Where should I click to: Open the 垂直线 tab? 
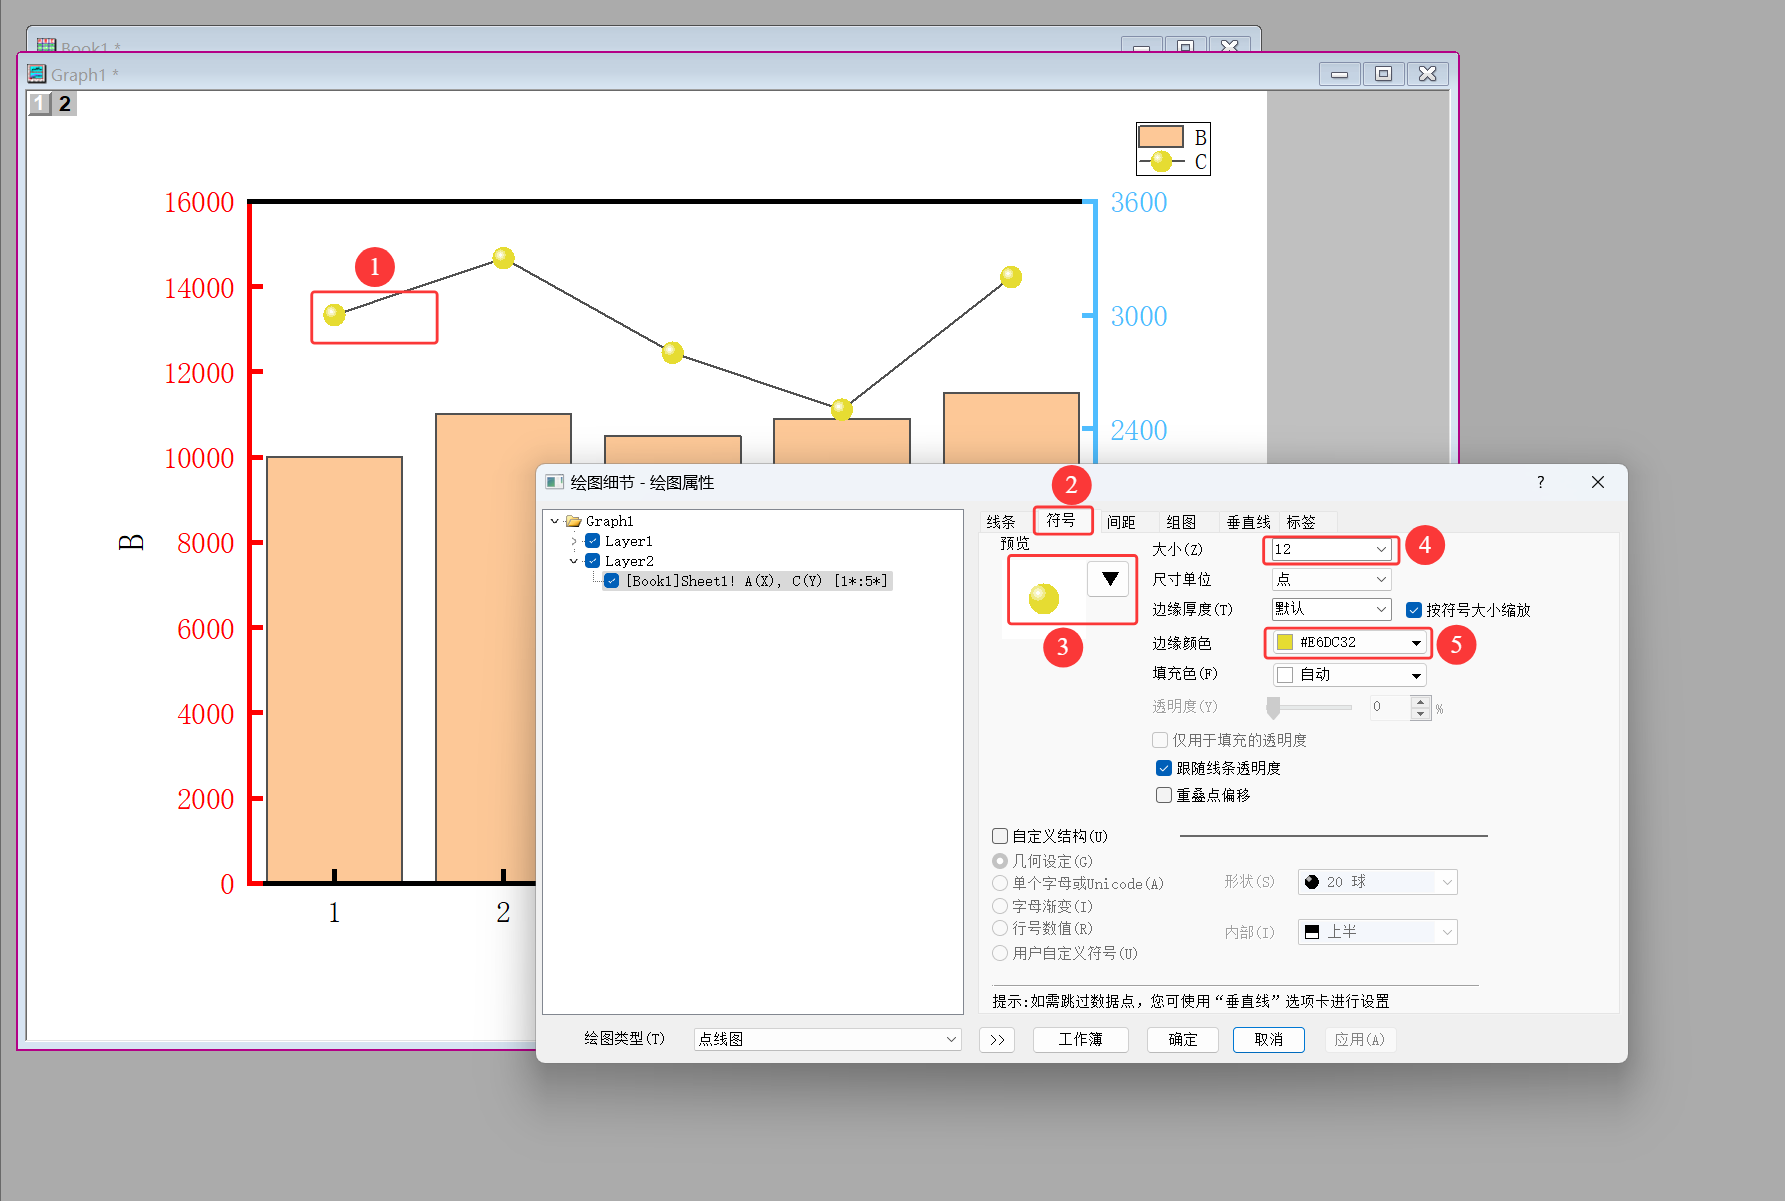coord(1248,522)
